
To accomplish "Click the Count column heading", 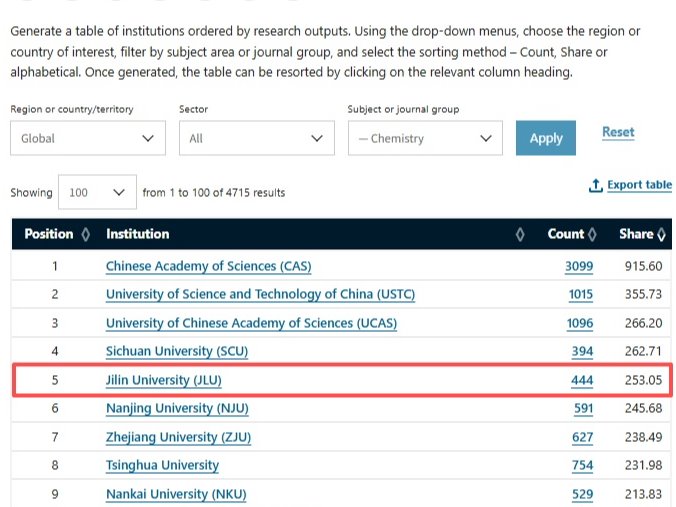I will point(566,234).
